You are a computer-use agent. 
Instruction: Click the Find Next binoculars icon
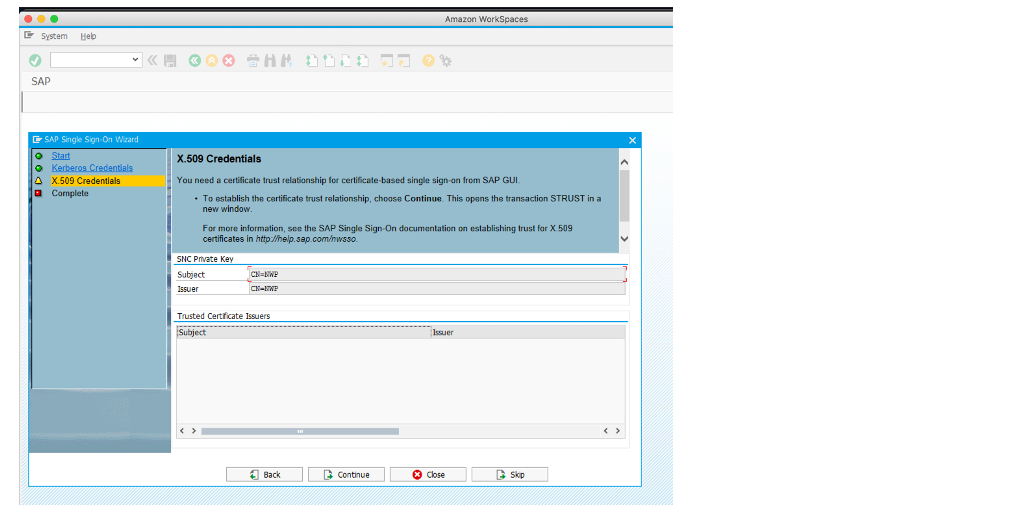286,61
